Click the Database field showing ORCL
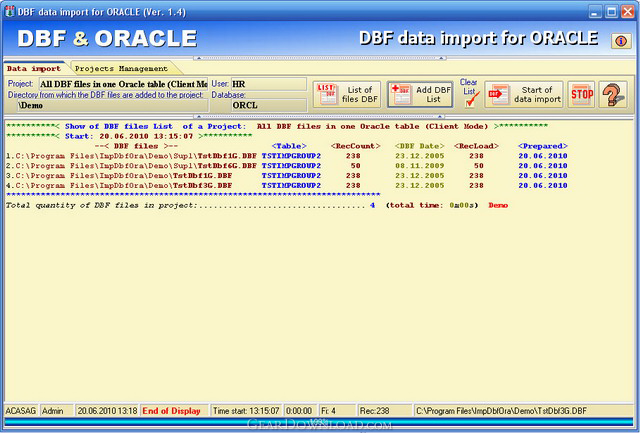The height and width of the screenshot is (433, 640). tap(269, 105)
